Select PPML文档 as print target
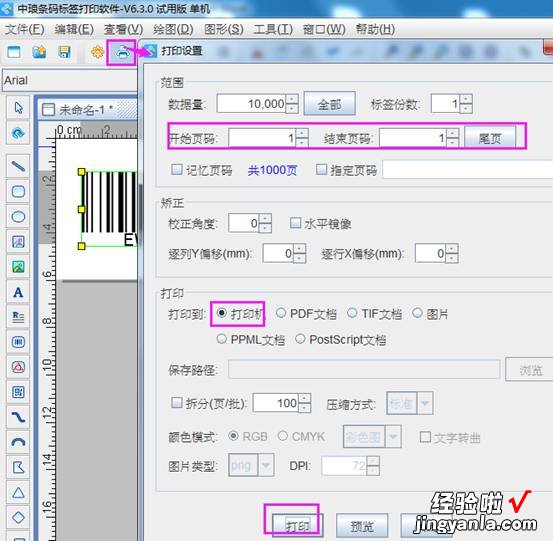 coord(221,339)
